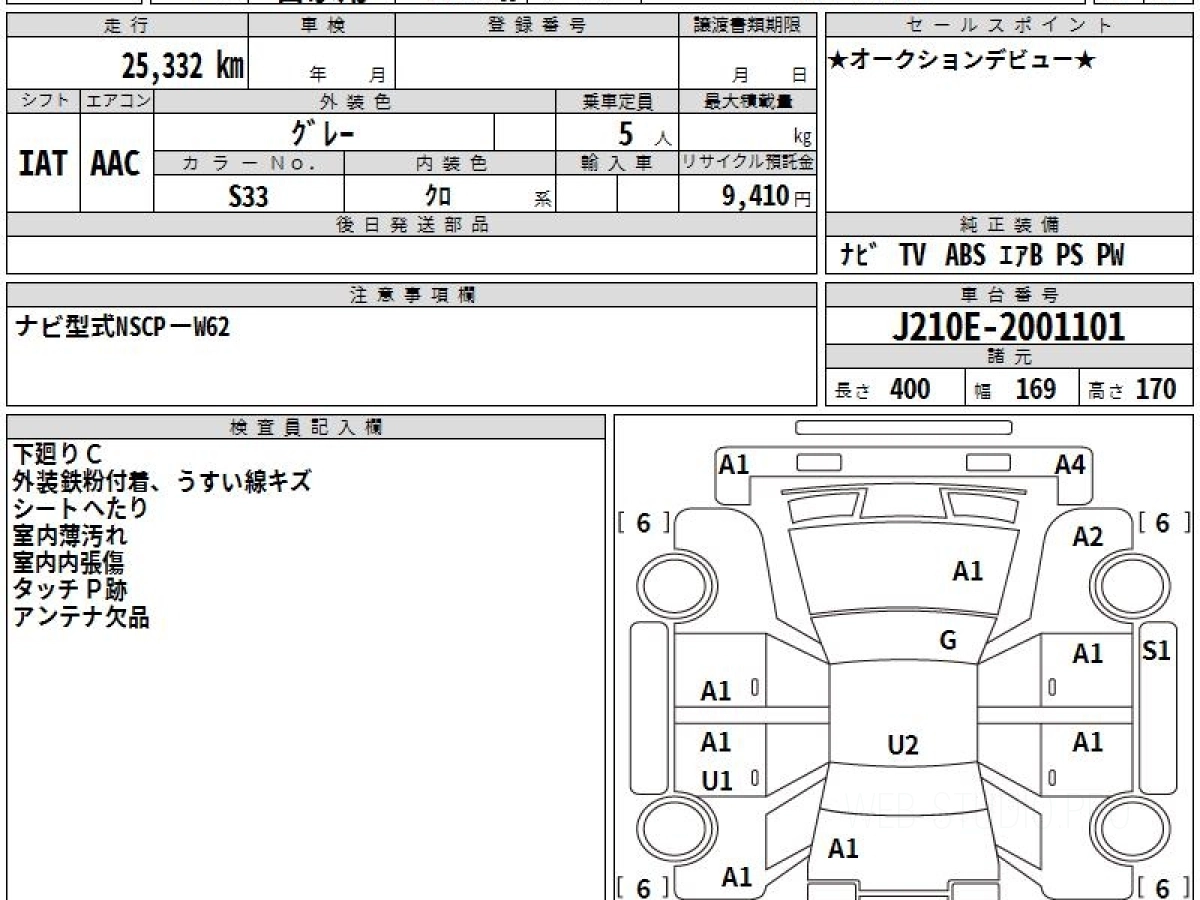The height and width of the screenshot is (900, 1200).
Task: Click the 検査員記入欄 header
Action: (306, 426)
